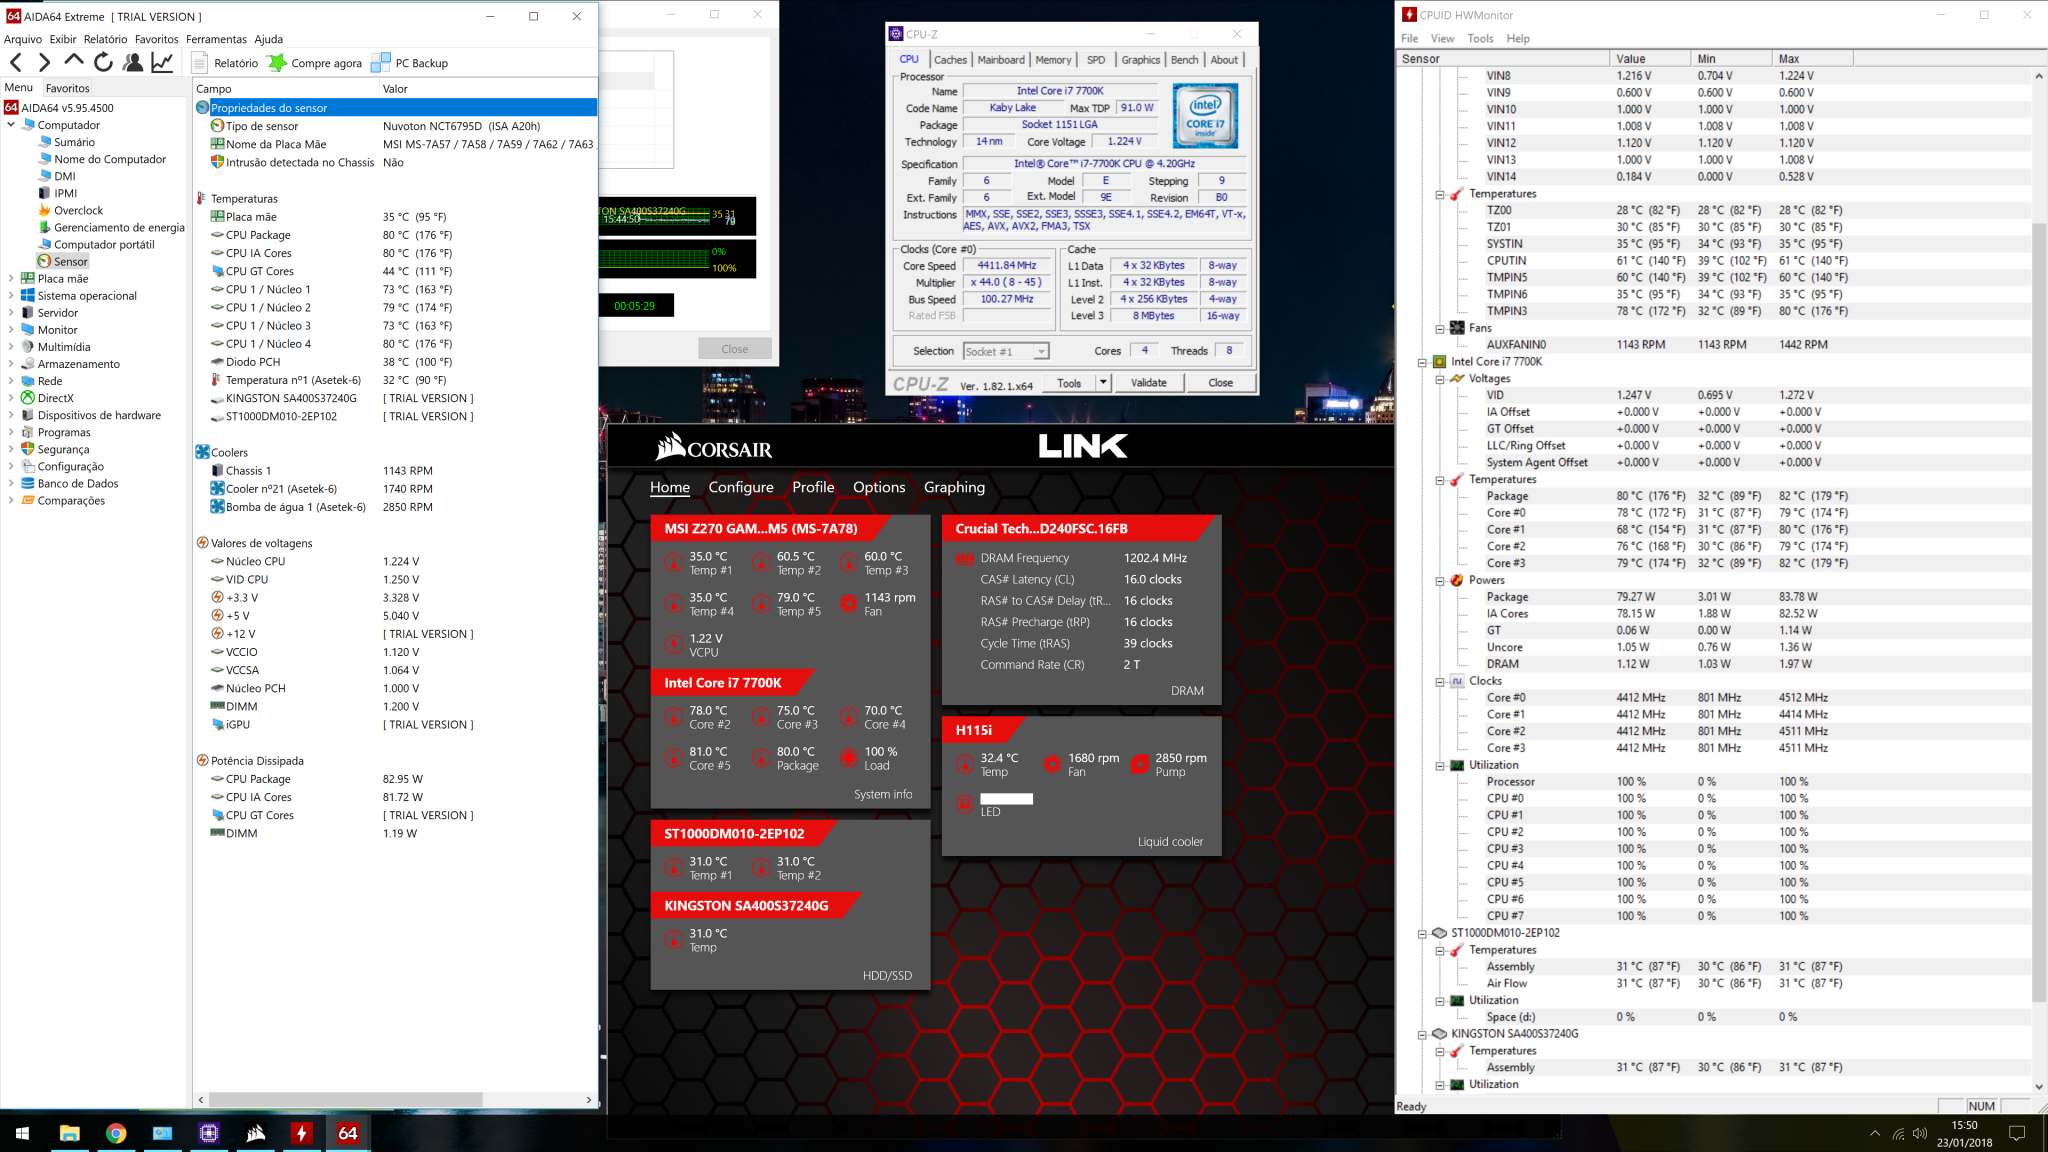Click Tools button in CPU-Z
This screenshot has height=1152, width=2048.
(x=1069, y=383)
